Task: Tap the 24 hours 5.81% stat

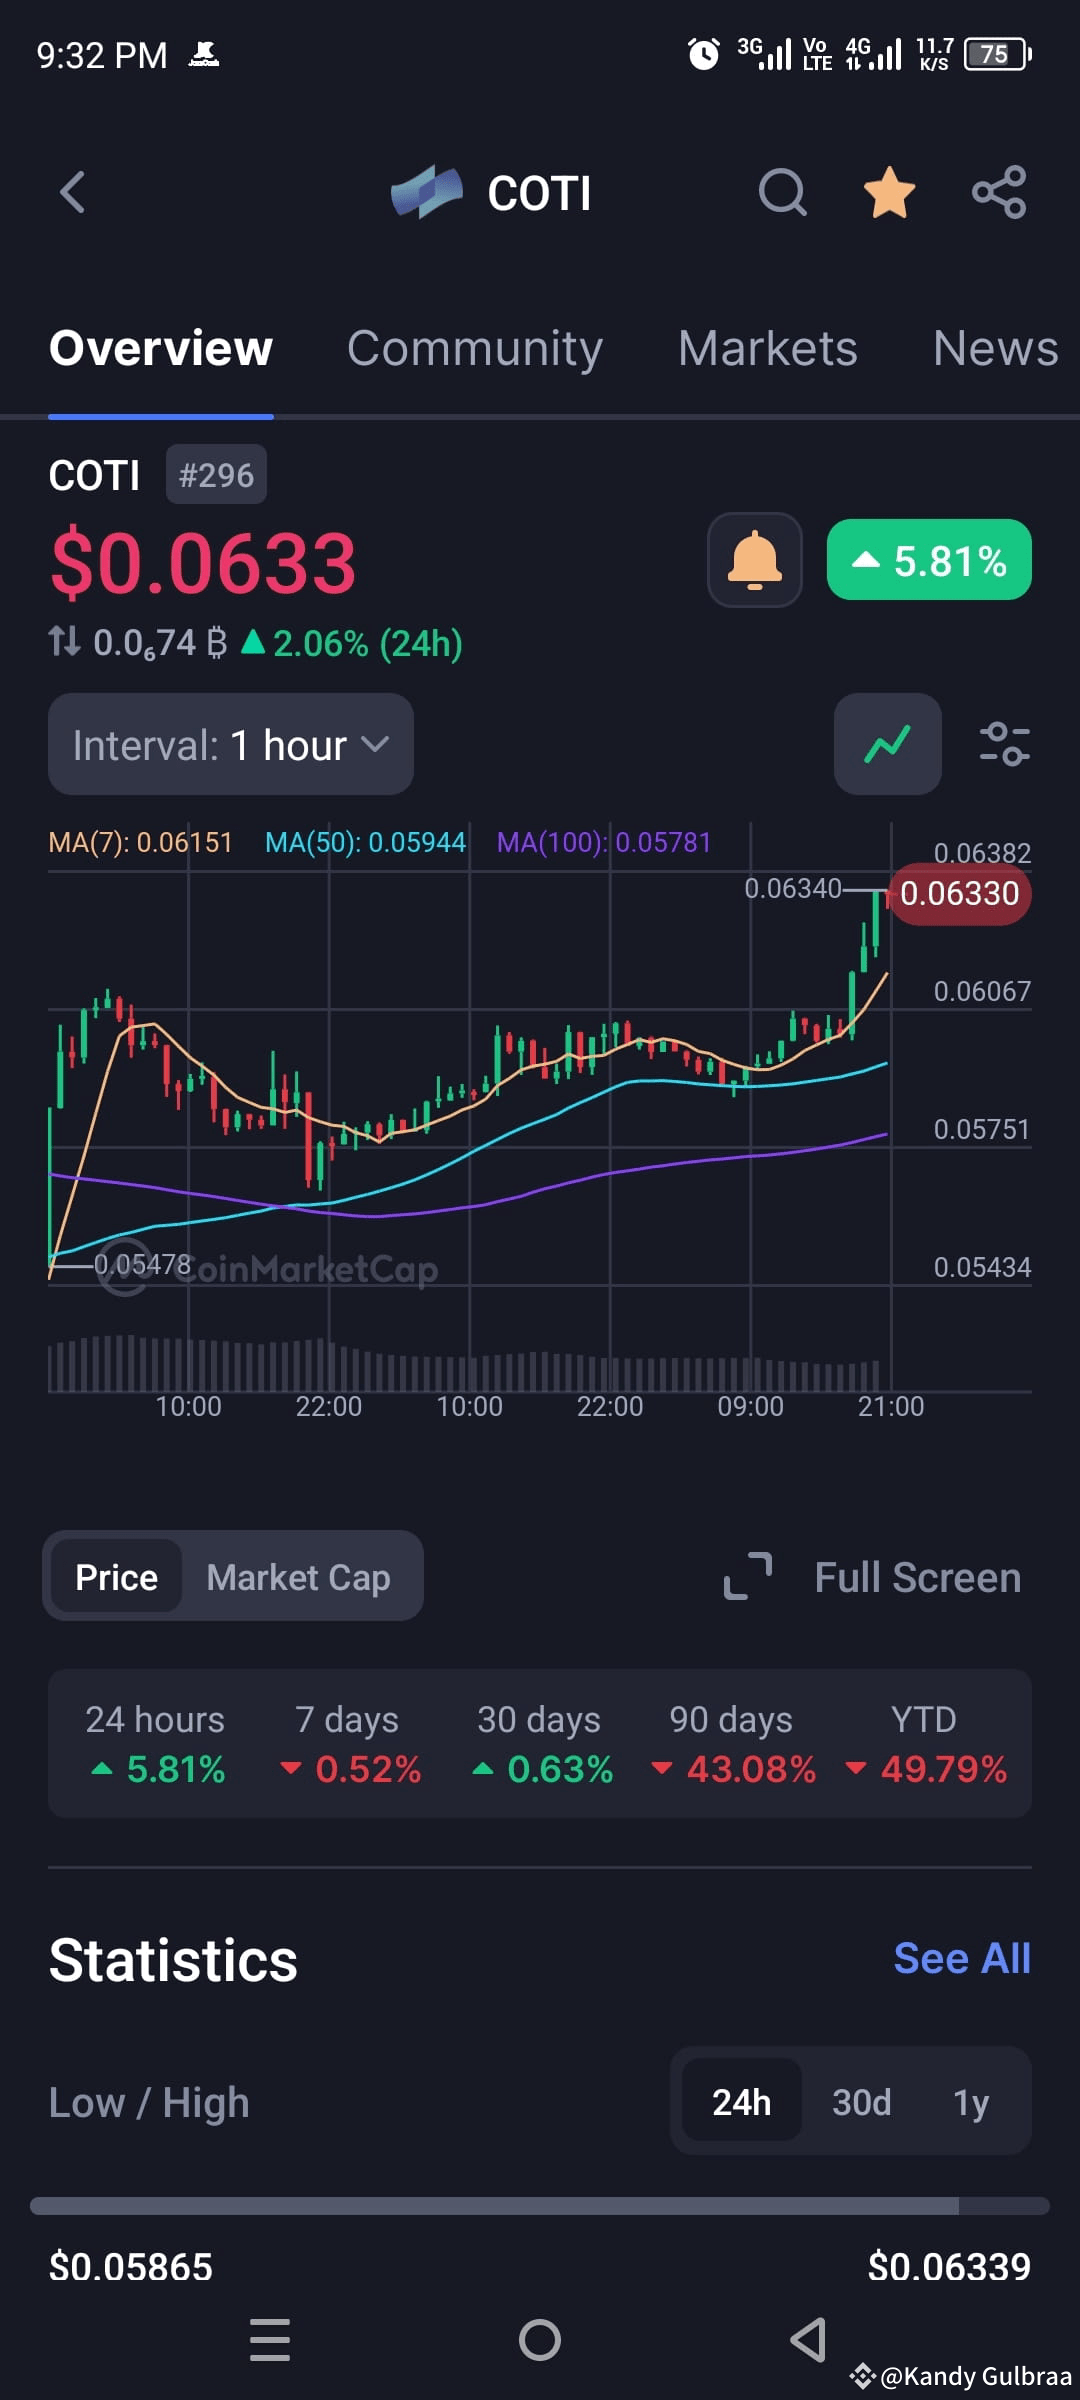Action: [156, 1743]
